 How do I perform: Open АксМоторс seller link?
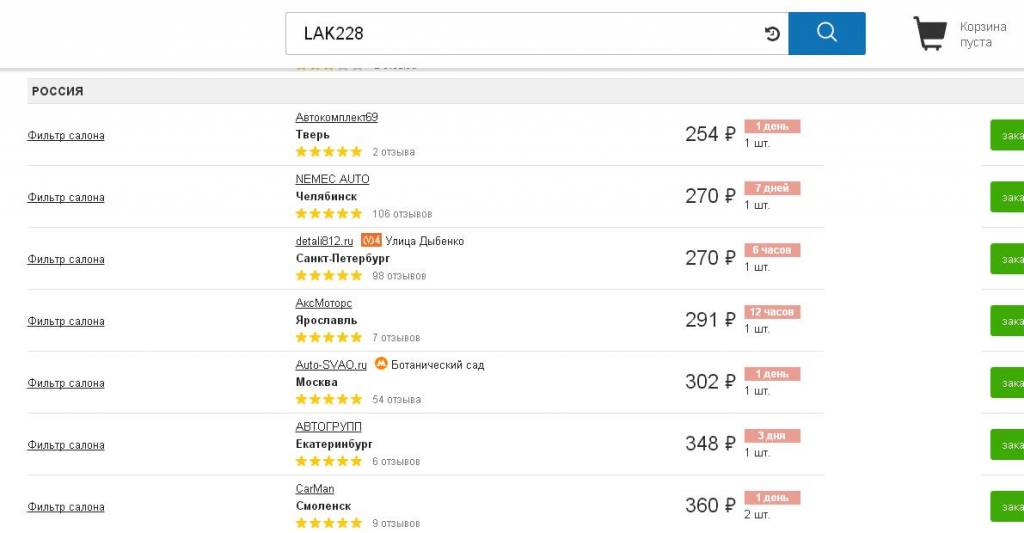point(323,303)
